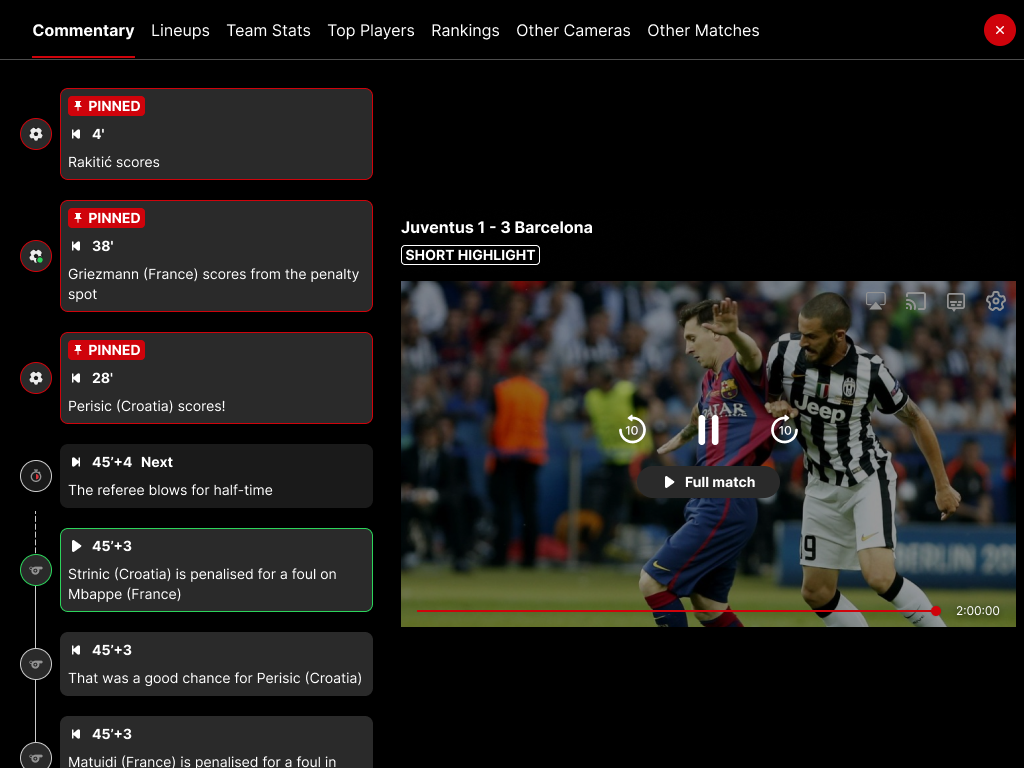
Task: Click the green whistle icon beside Strinic foul
Action: [36, 570]
